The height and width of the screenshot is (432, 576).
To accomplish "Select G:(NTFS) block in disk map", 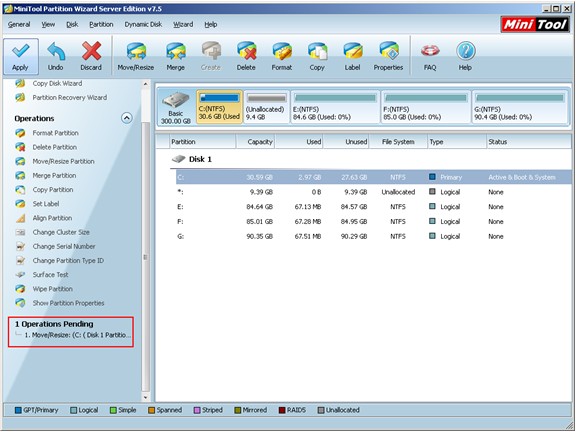I will pos(520,107).
